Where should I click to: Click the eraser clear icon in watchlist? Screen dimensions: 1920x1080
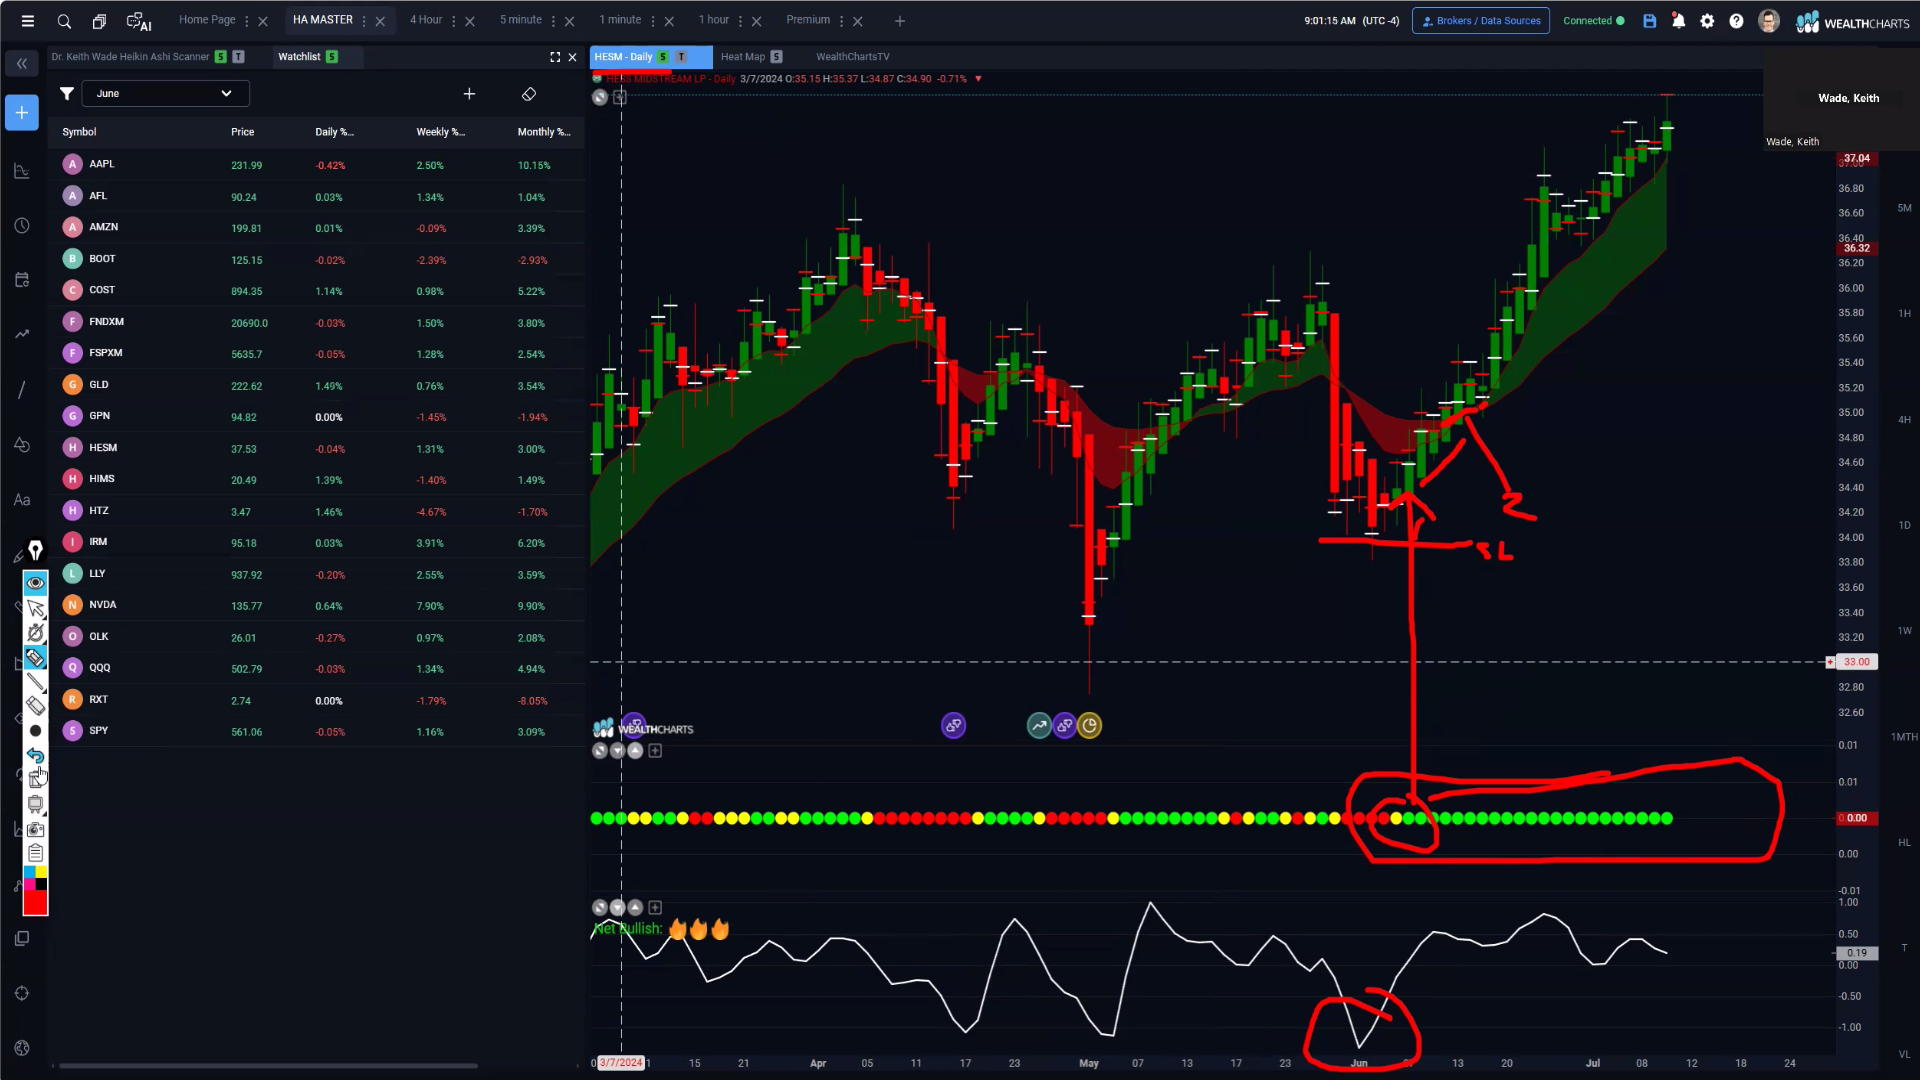[x=529, y=94]
